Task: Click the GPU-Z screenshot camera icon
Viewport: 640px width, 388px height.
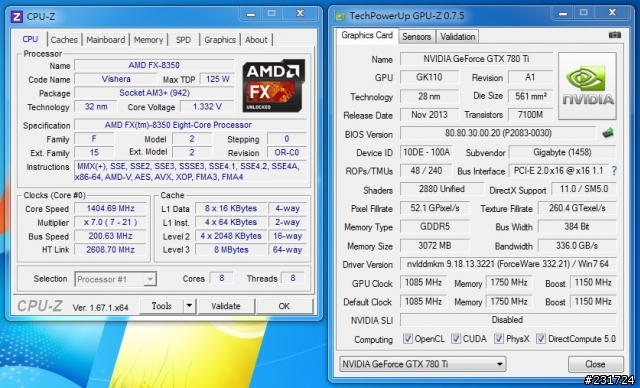Action: coord(615,35)
